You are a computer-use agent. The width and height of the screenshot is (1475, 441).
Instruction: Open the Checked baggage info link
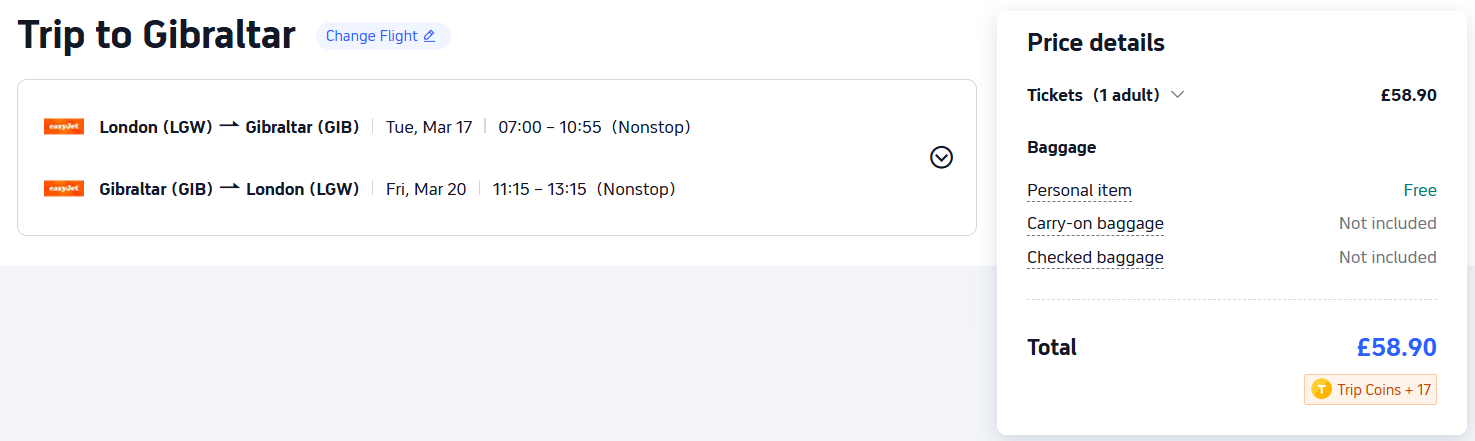(1095, 257)
